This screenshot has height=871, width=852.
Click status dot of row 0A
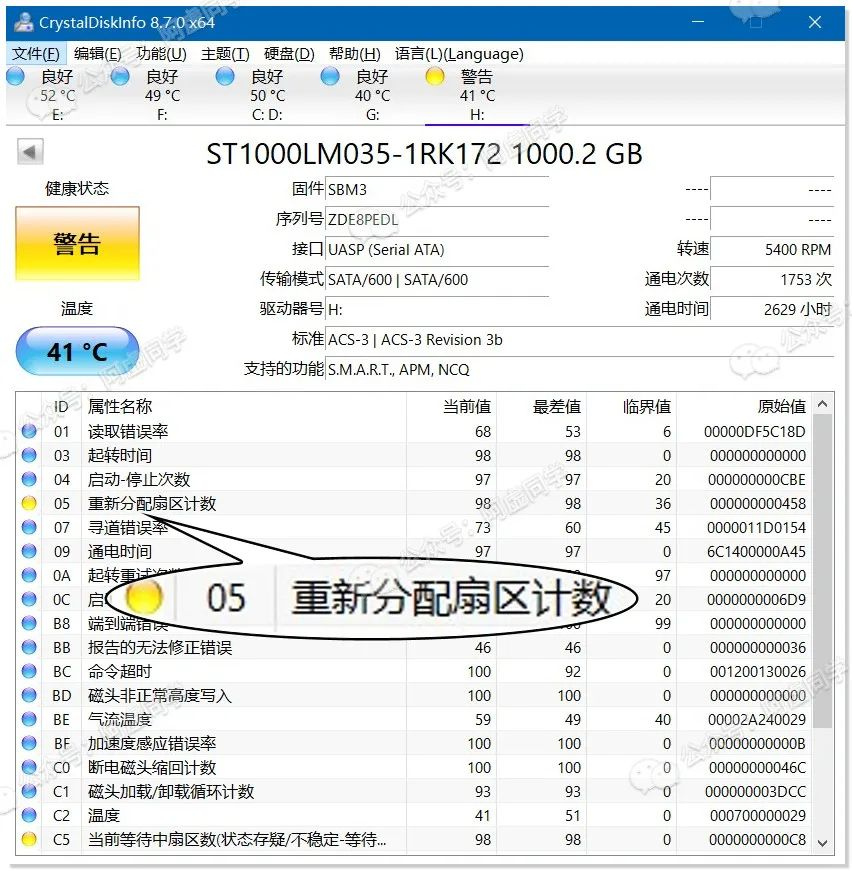pos(29,575)
